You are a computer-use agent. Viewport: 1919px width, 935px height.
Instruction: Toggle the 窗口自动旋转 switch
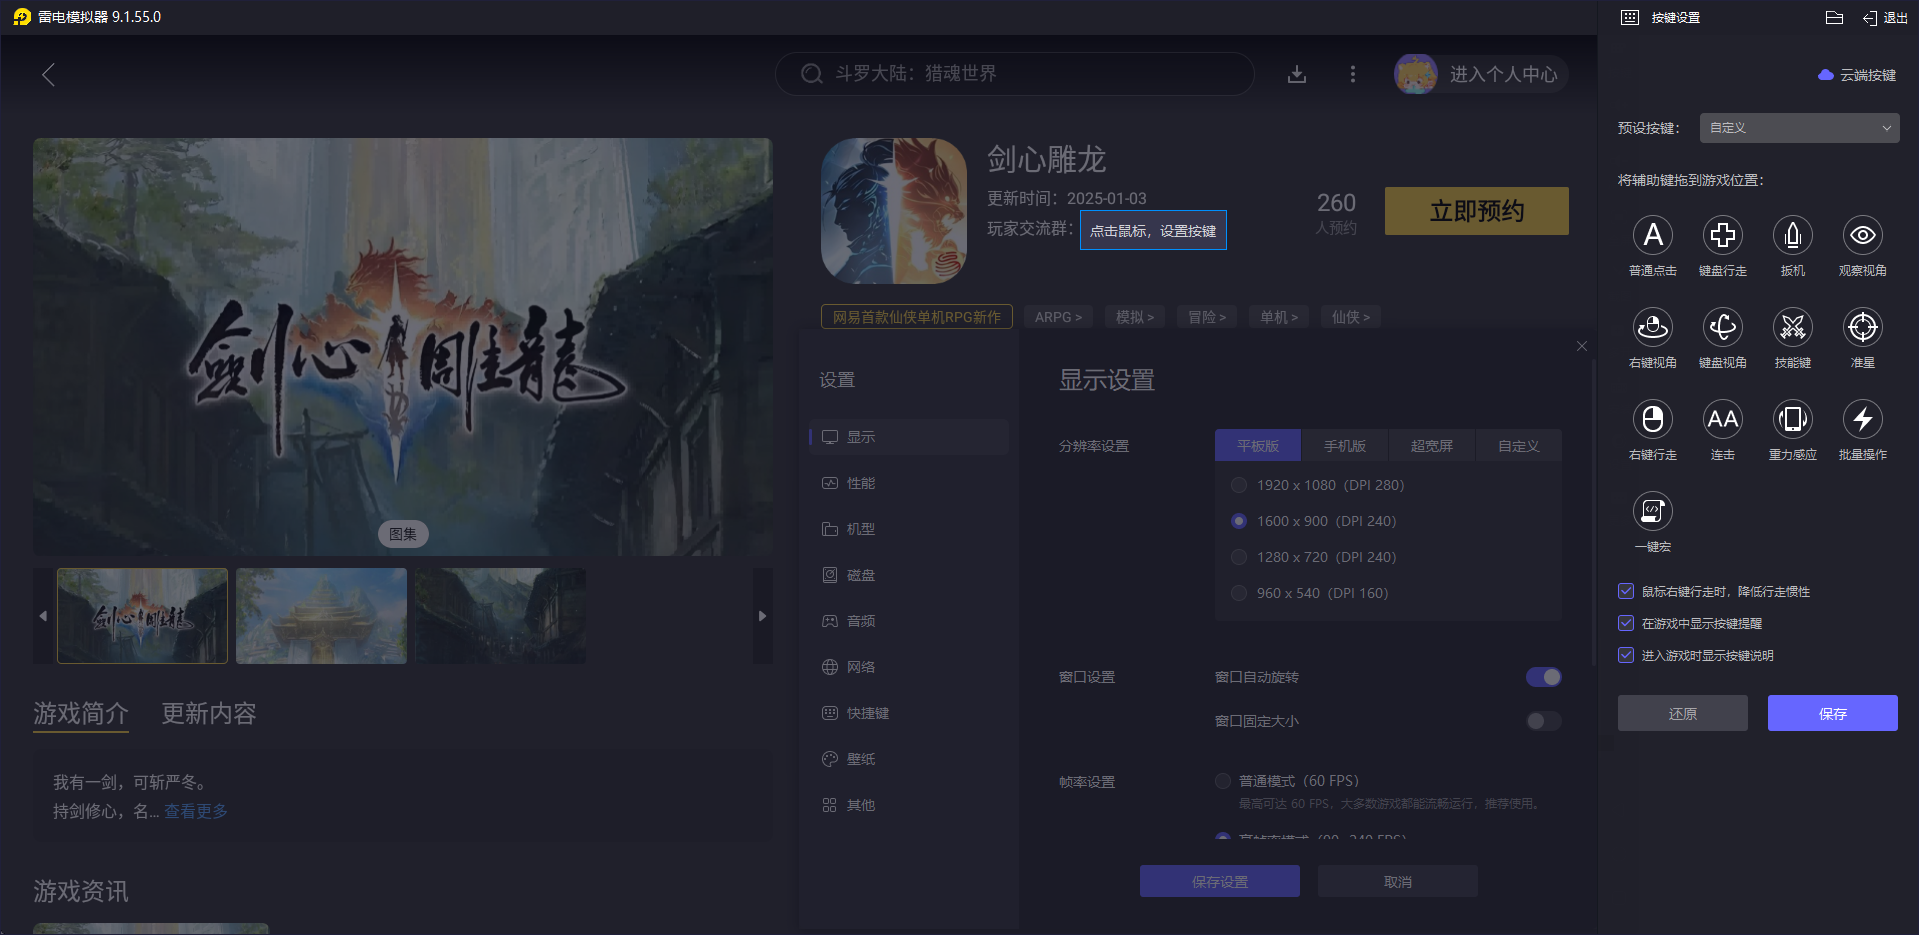pyautogui.click(x=1544, y=677)
